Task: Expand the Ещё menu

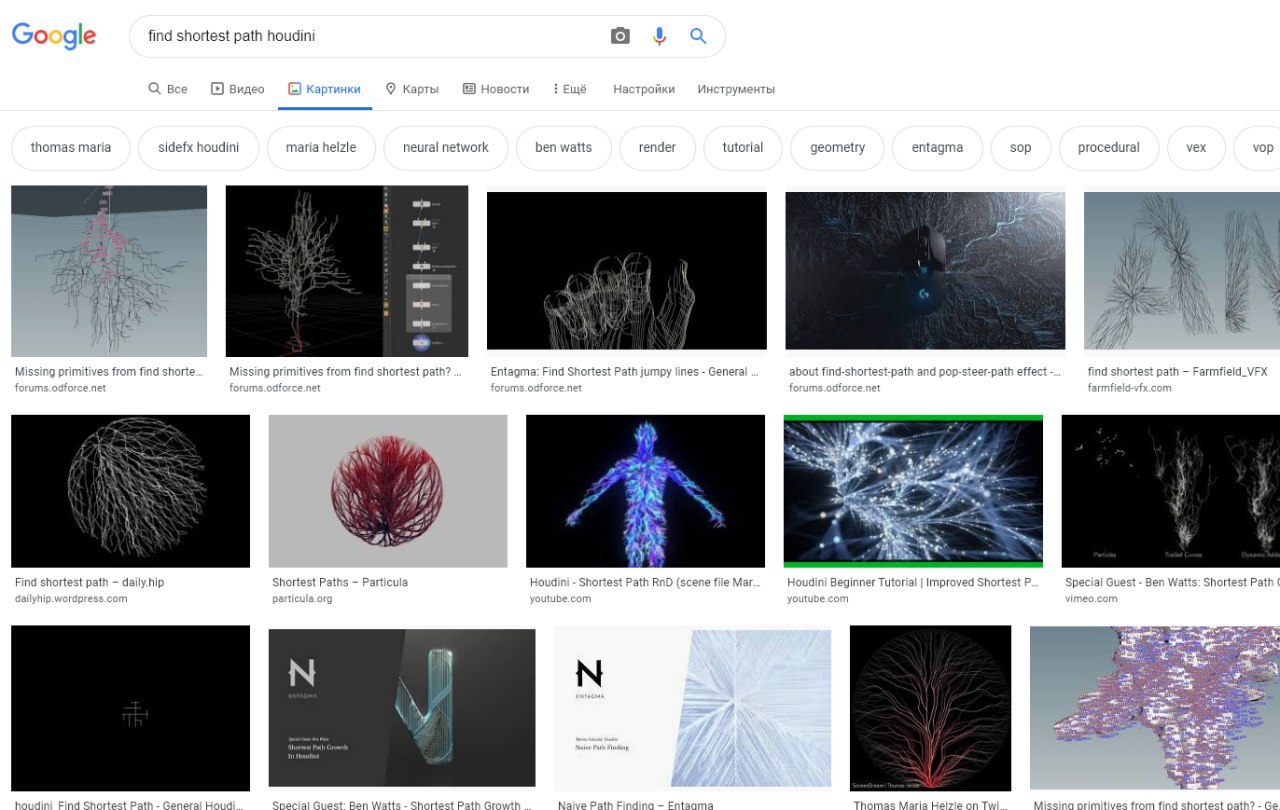Action: 570,89
